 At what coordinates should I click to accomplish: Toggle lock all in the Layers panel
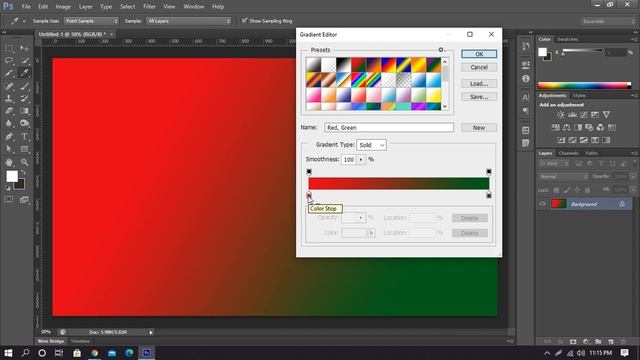click(x=588, y=190)
